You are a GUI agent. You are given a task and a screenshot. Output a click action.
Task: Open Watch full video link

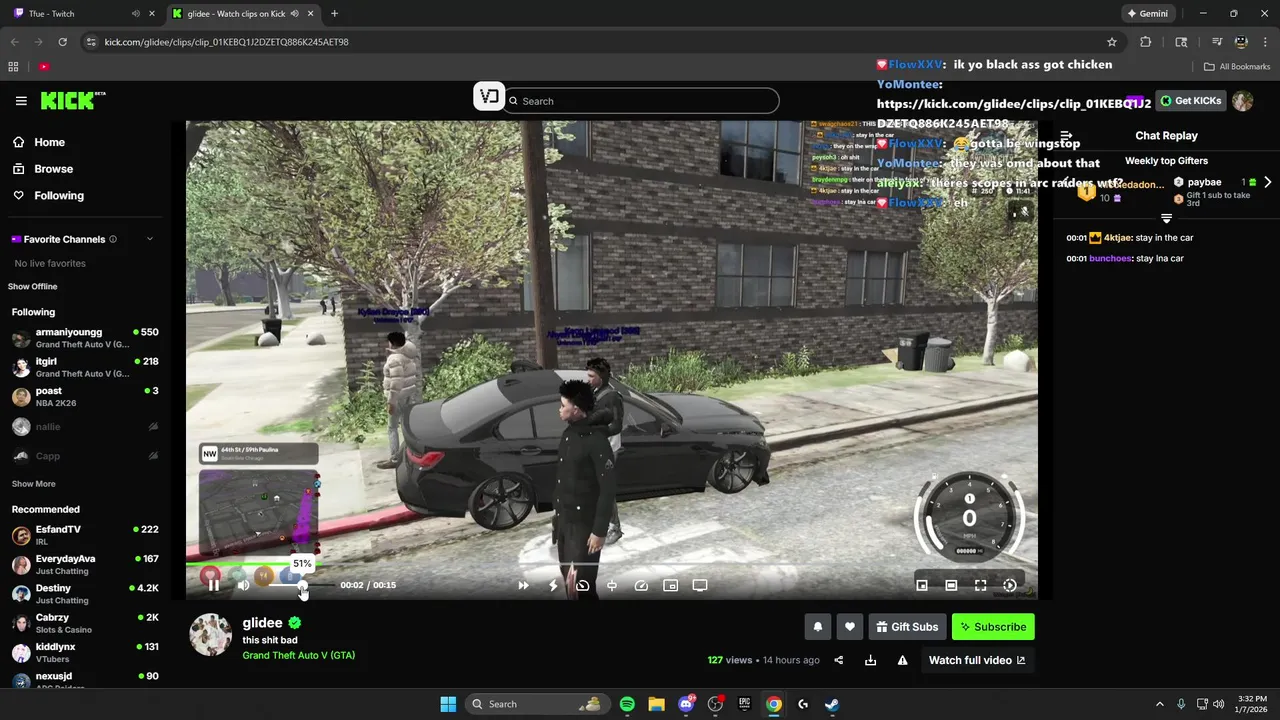click(977, 660)
